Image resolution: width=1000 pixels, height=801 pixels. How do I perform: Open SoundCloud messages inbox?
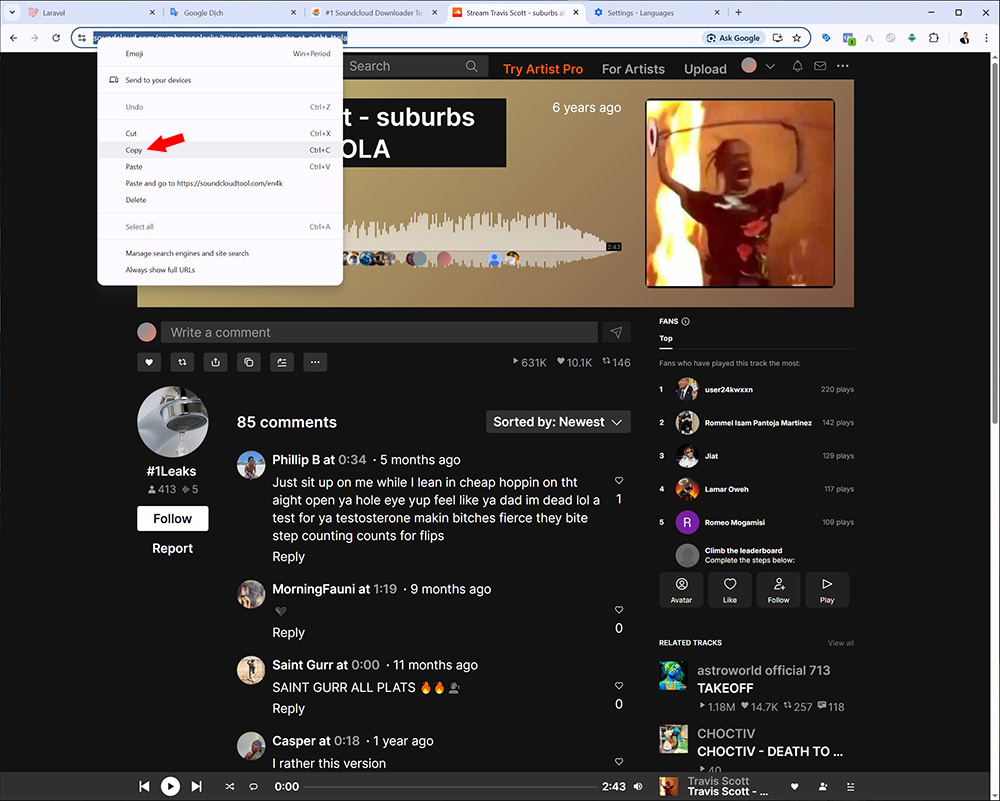pyautogui.click(x=822, y=68)
